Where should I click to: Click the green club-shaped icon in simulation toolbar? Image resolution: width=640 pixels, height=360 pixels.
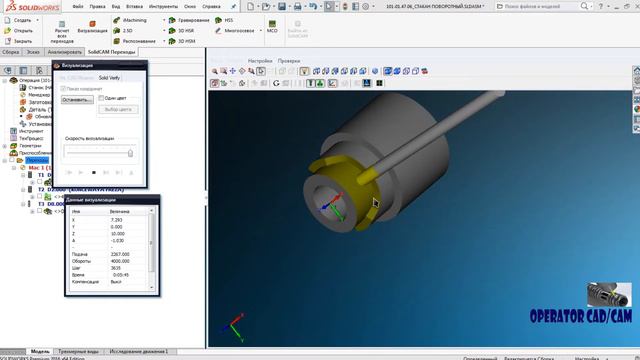pos(320,83)
